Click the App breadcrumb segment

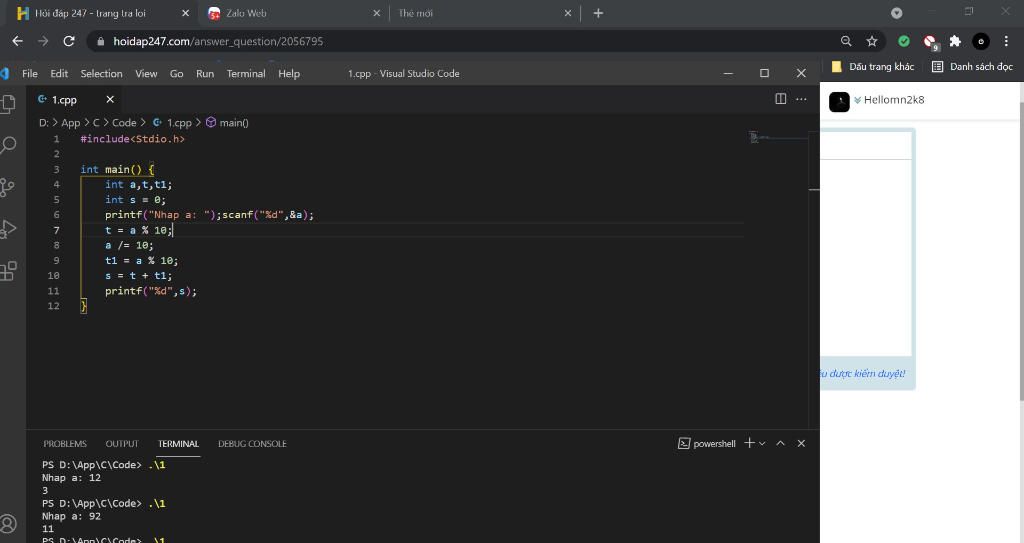click(x=71, y=123)
